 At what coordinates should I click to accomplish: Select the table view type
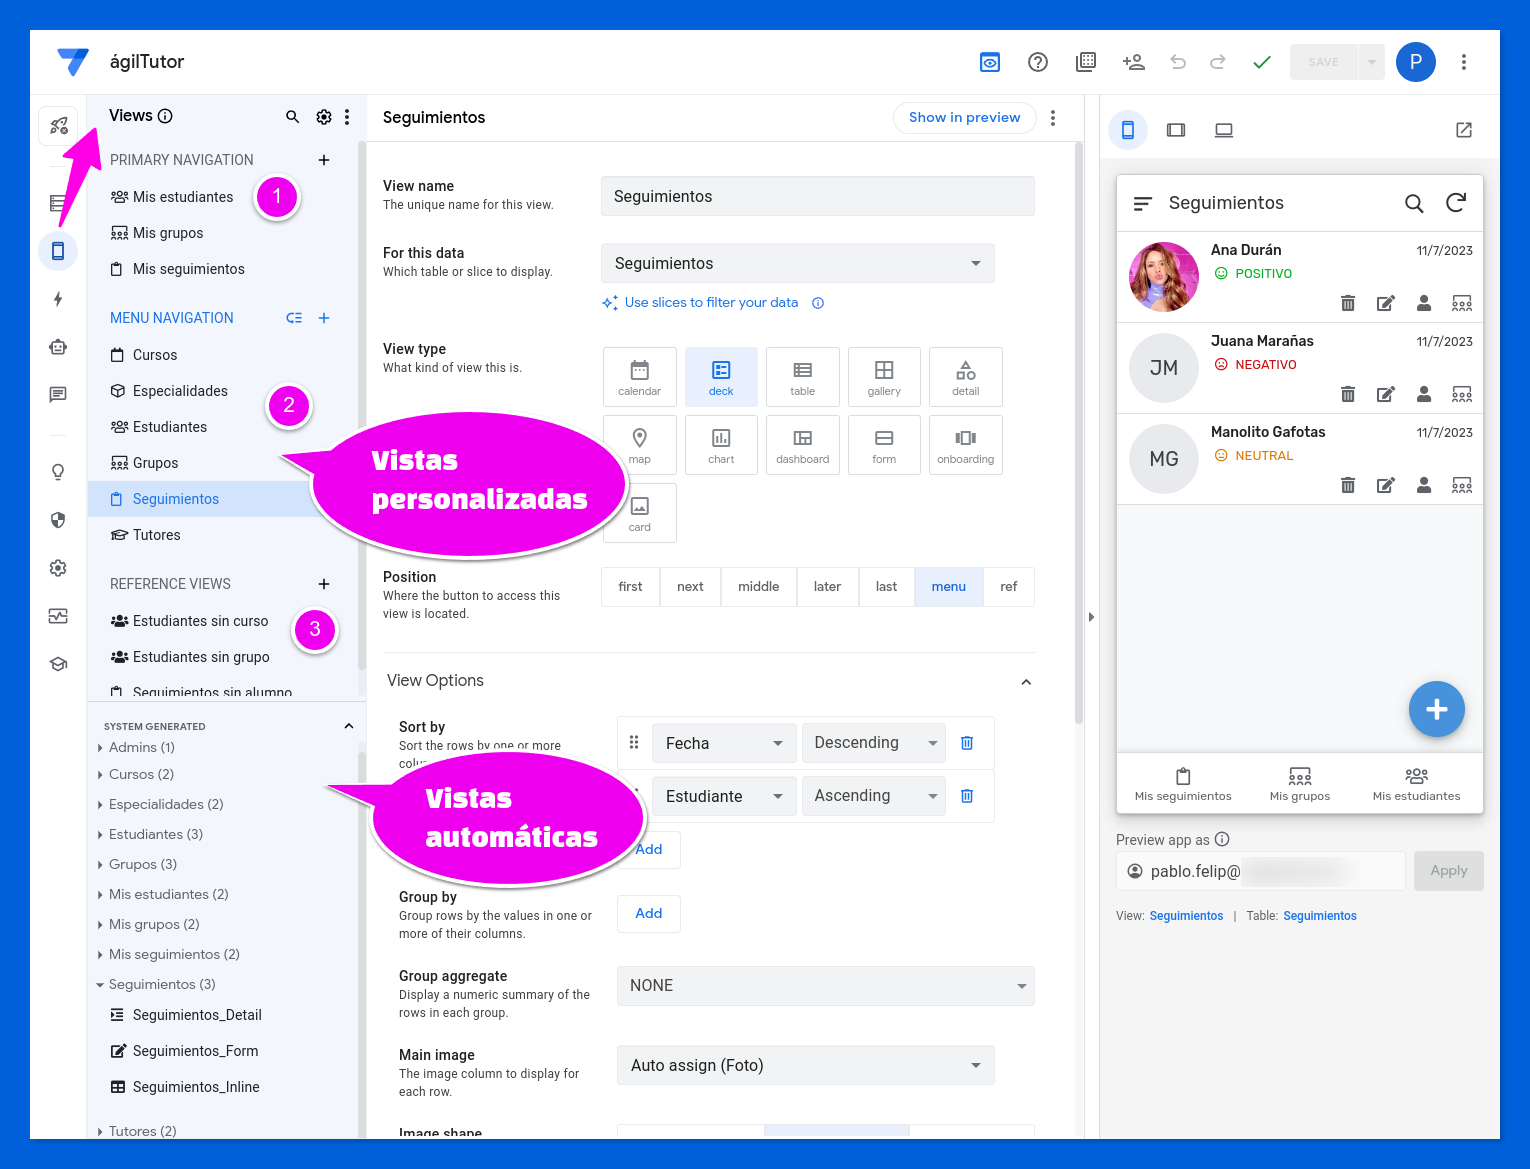click(803, 377)
